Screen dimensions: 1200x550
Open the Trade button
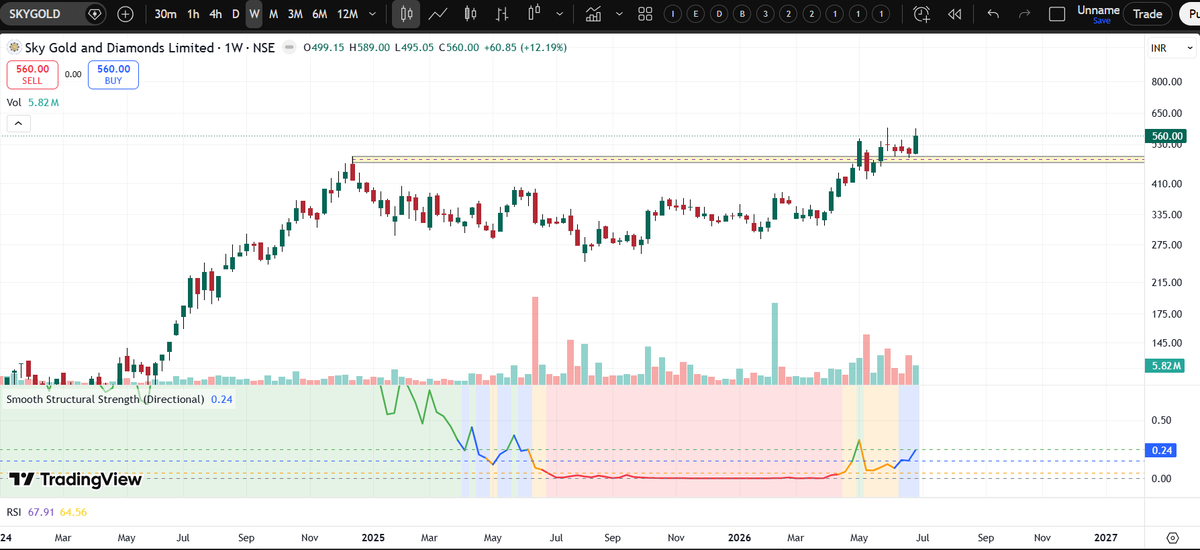click(1147, 14)
